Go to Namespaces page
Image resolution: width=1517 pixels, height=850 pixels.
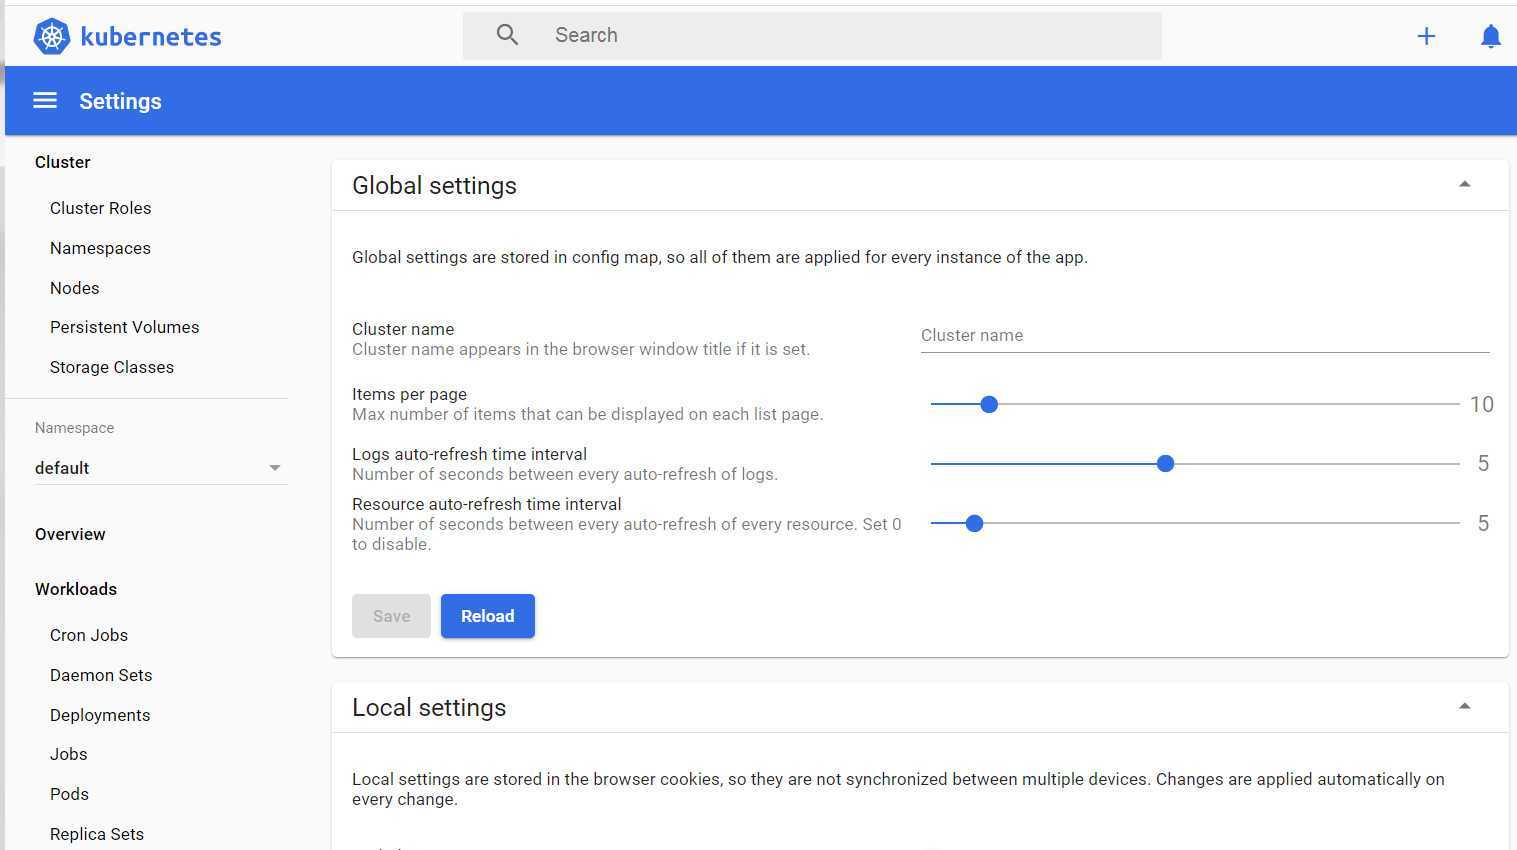coord(100,248)
